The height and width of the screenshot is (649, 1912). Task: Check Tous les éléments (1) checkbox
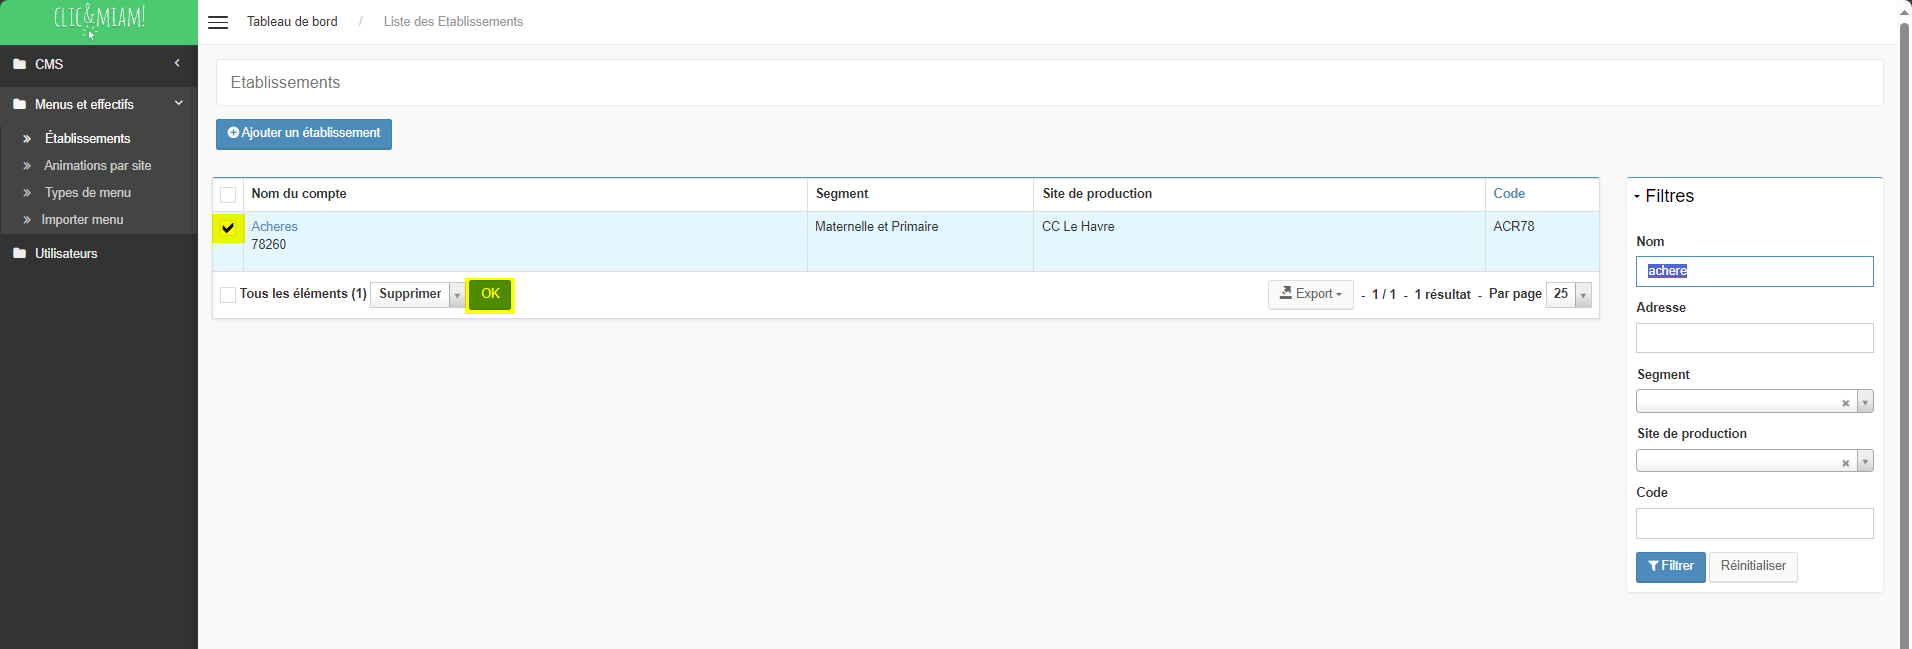[228, 294]
